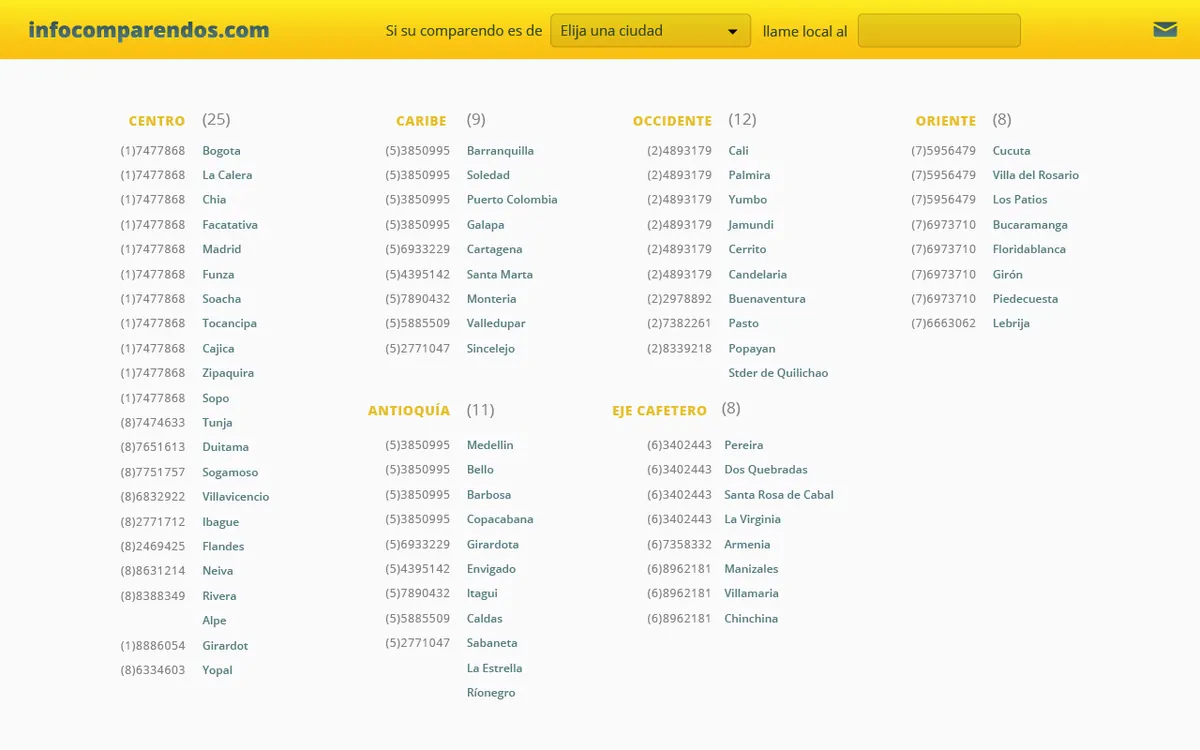Pick Yopal in the Centro list
This screenshot has height=750, width=1200.
click(217, 670)
